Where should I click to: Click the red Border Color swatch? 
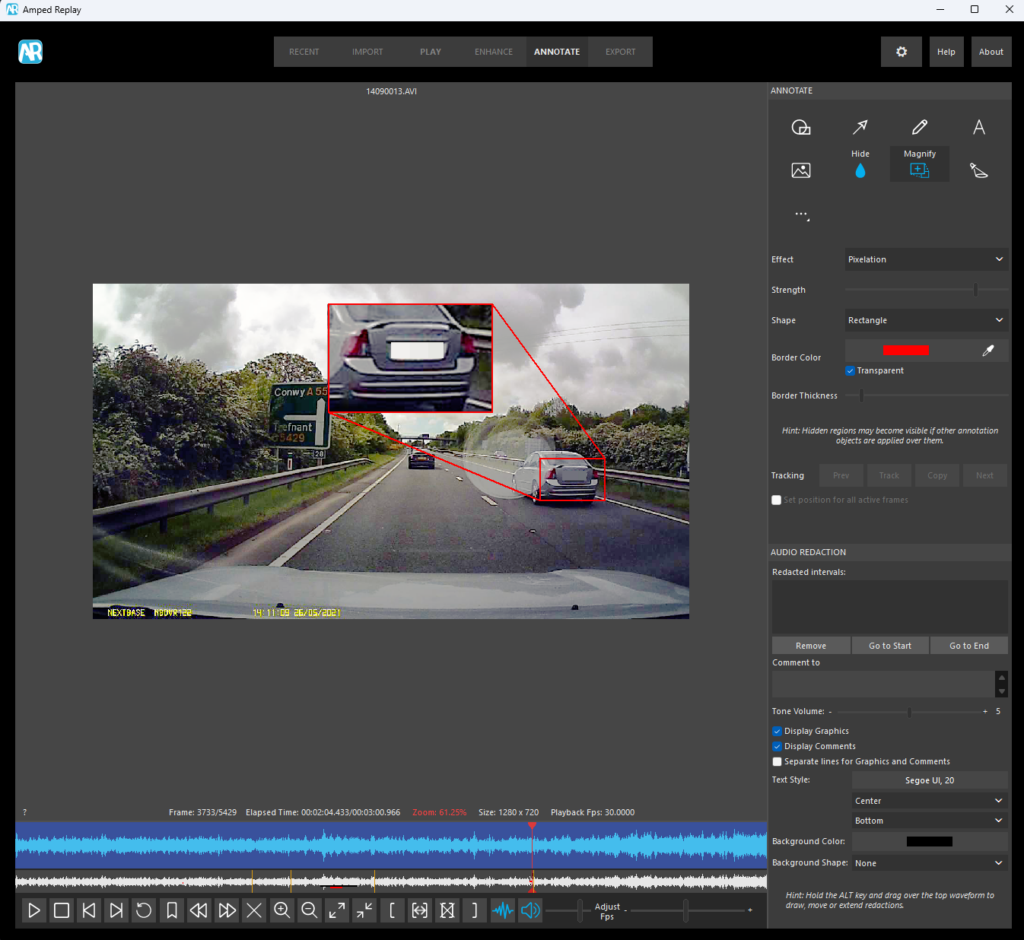pyautogui.click(x=906, y=350)
